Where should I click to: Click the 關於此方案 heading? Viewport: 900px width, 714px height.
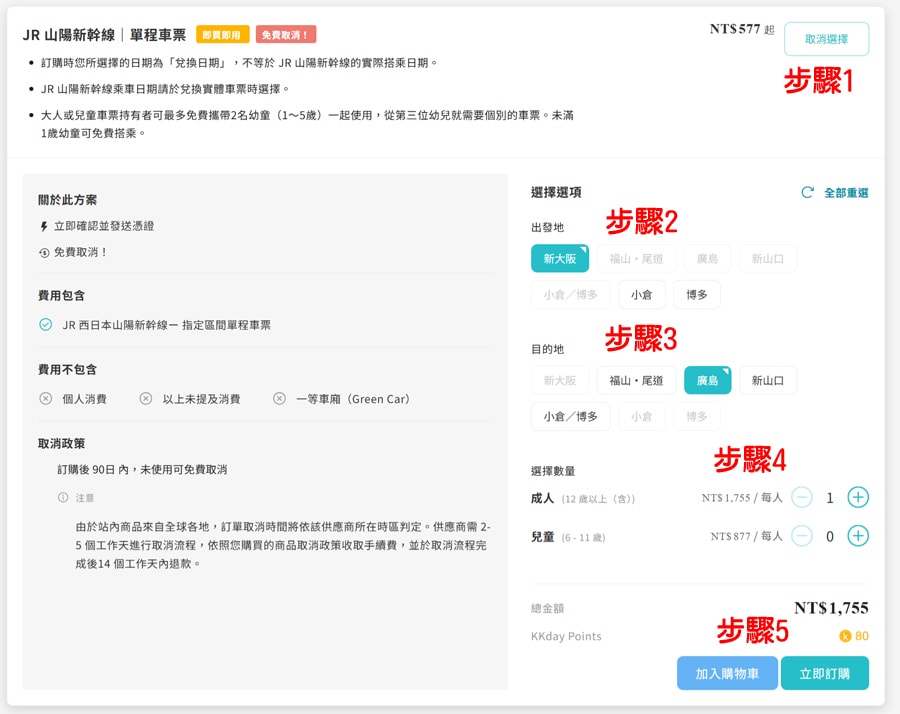67,200
